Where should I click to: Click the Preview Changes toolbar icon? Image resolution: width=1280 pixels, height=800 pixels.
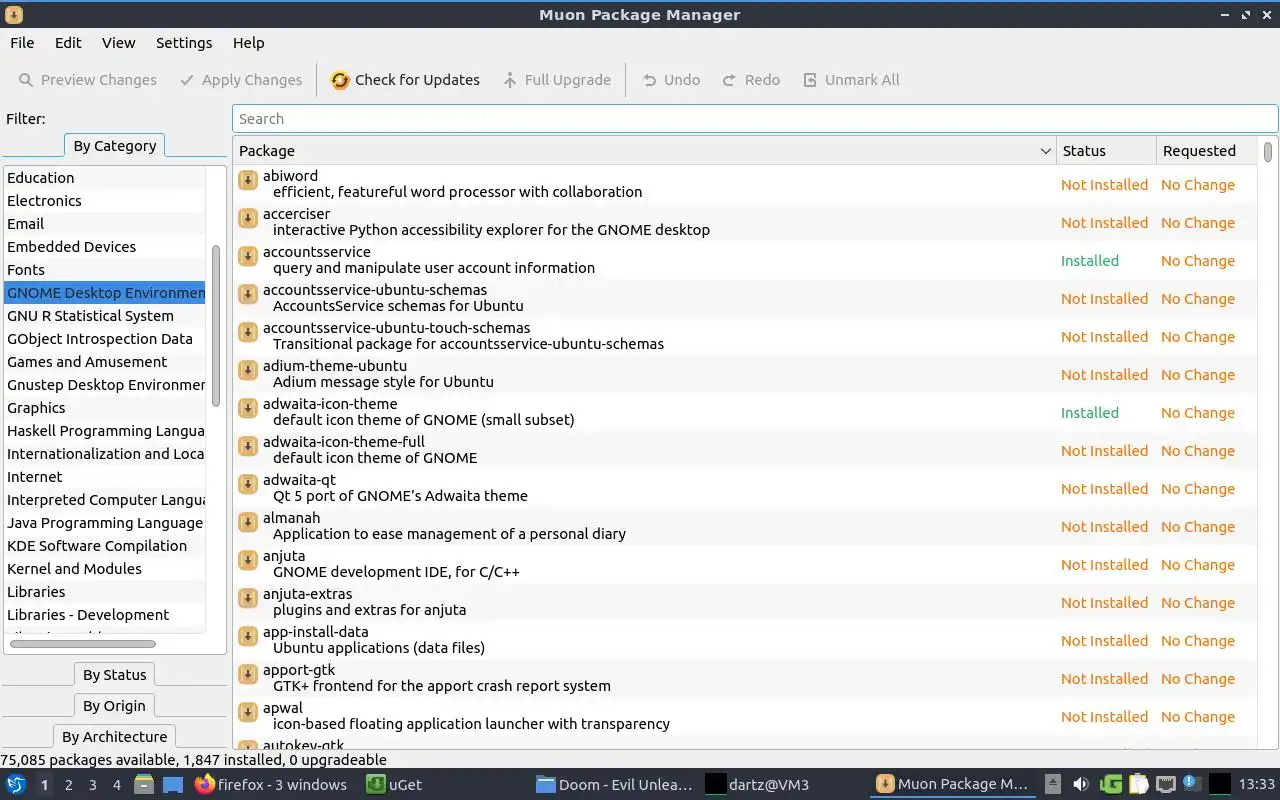click(25, 80)
